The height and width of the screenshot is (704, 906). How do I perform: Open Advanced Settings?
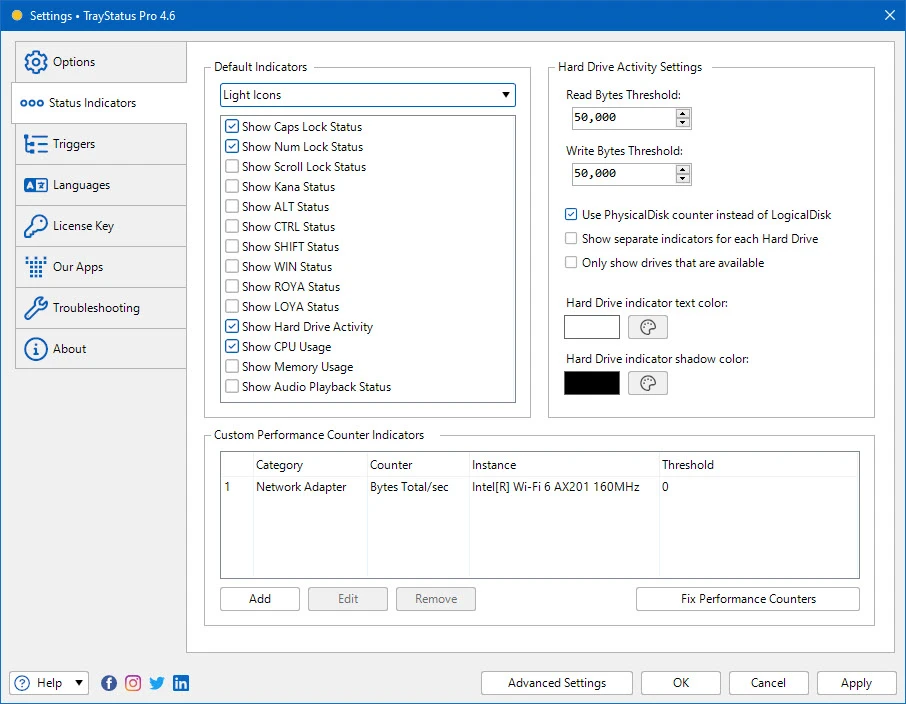(x=557, y=683)
